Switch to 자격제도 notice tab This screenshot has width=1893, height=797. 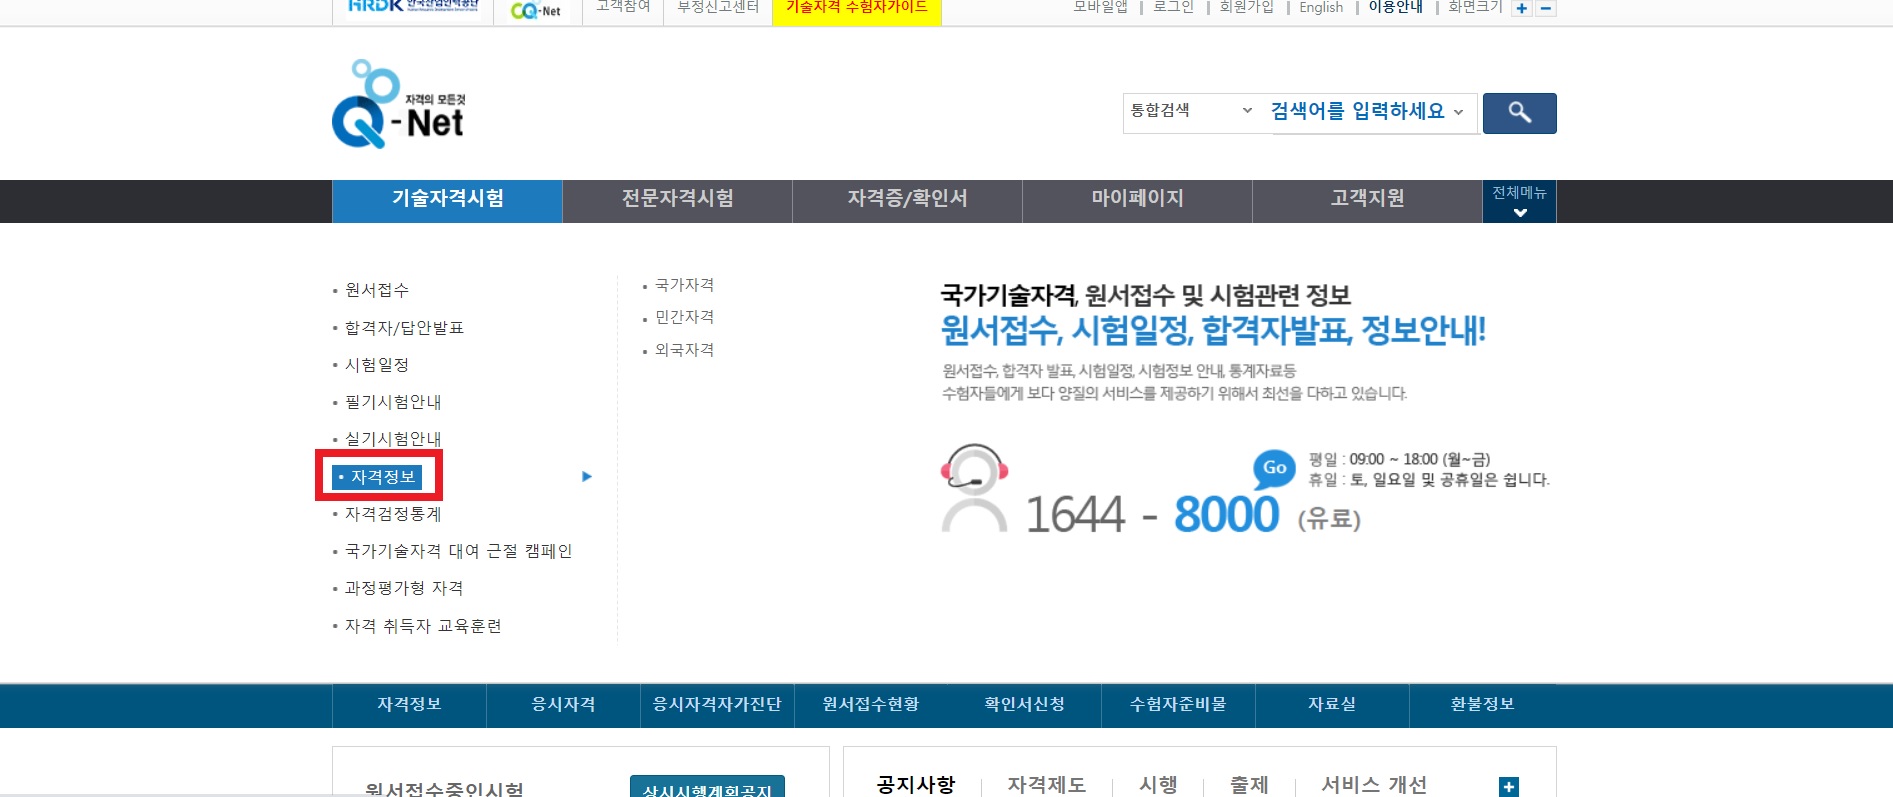(1047, 785)
